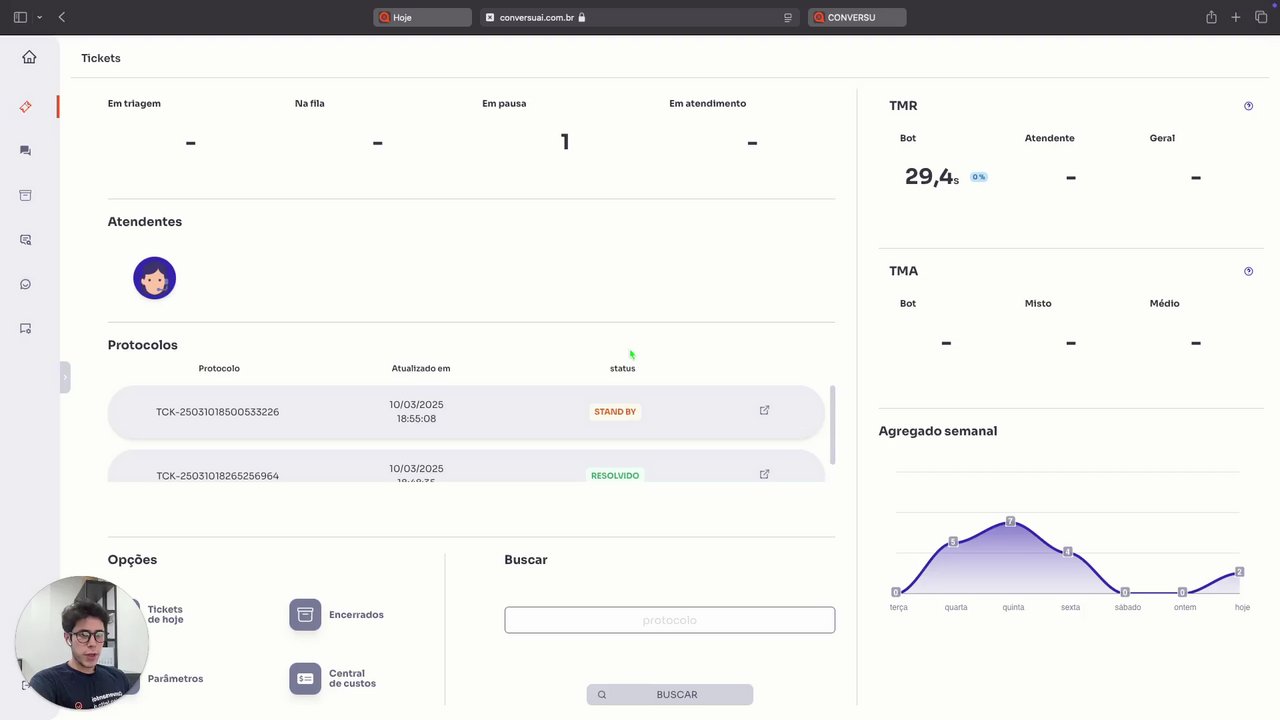Switch to the CONVERSU browser tab
The width and height of the screenshot is (1280, 720).
857,17
